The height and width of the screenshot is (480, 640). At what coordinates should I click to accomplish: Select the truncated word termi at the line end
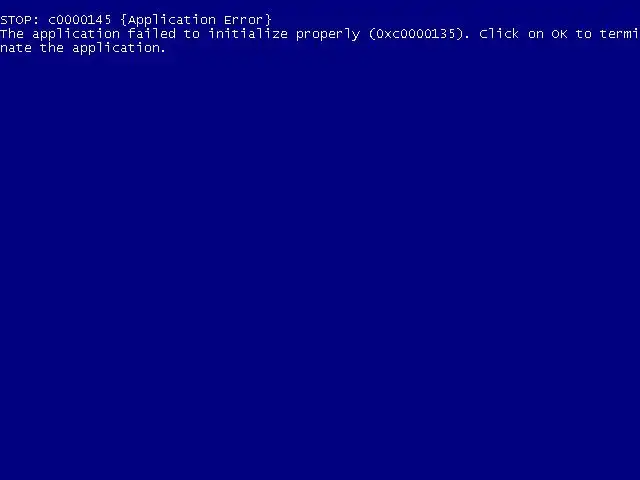620,33
